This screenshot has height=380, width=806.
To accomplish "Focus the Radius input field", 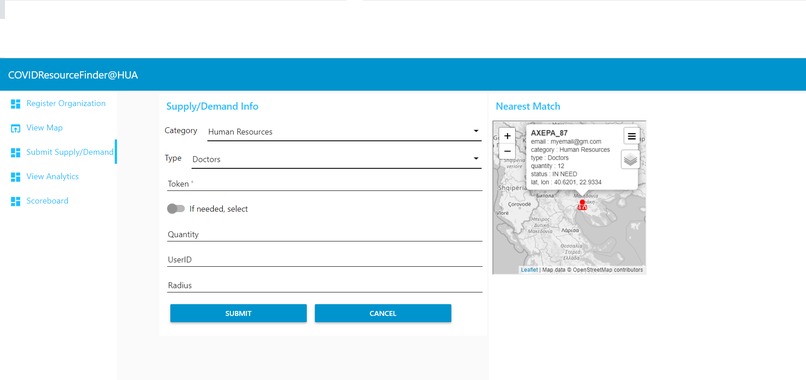I will (x=324, y=285).
